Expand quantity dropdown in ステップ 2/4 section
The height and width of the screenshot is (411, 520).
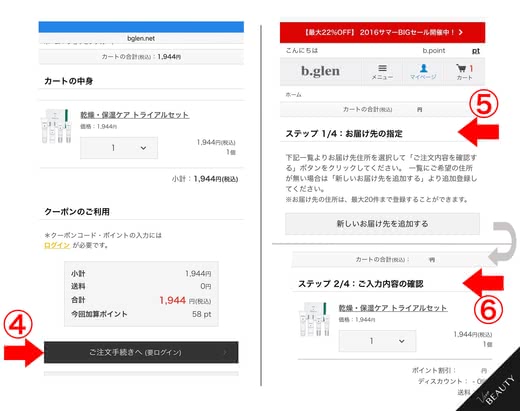(x=377, y=341)
